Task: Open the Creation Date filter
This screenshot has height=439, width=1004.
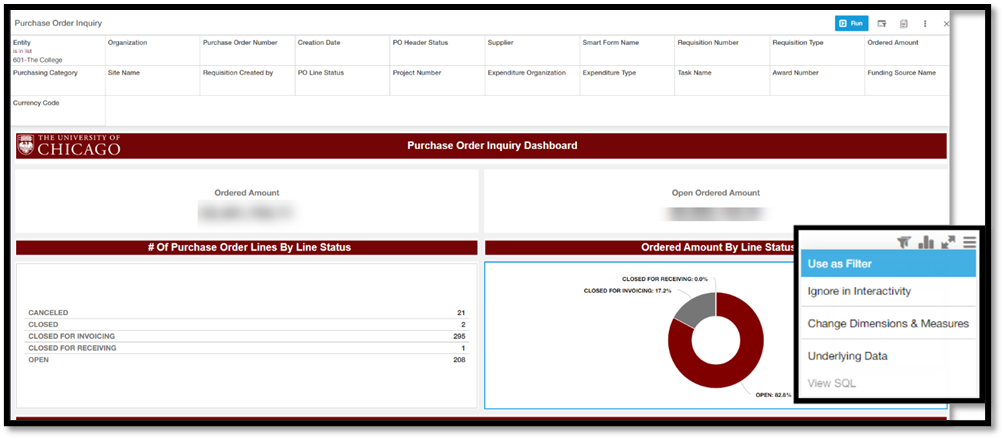Action: (x=343, y=51)
